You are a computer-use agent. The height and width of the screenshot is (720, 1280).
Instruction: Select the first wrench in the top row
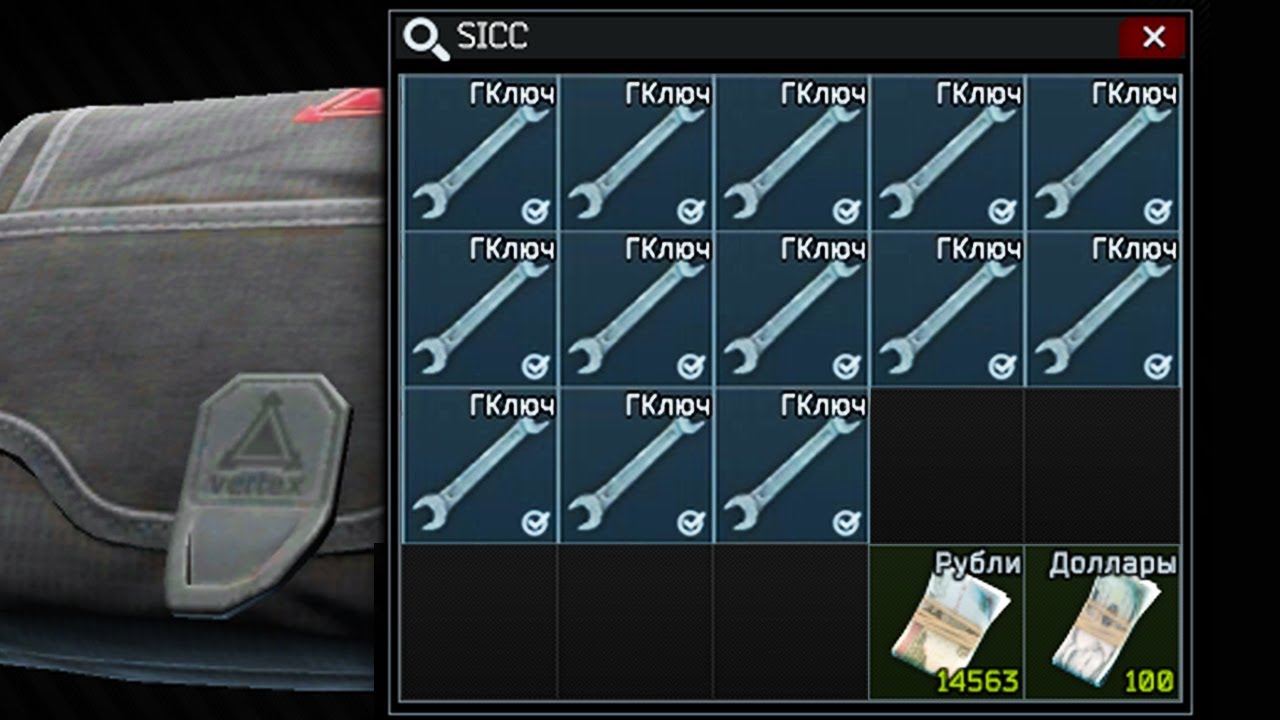(480, 154)
